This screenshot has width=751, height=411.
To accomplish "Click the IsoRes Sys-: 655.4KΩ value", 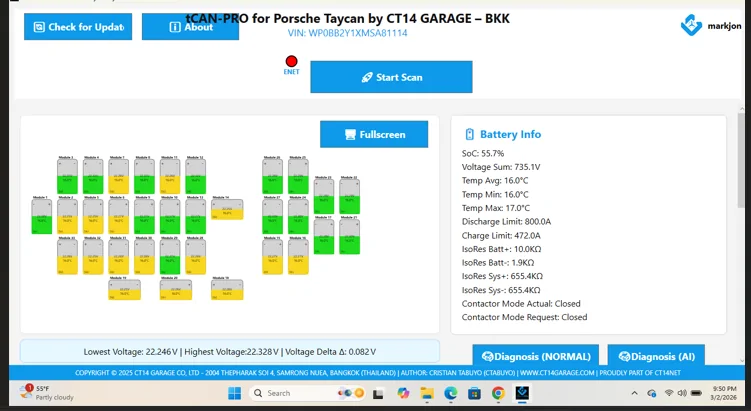I will coord(501,290).
